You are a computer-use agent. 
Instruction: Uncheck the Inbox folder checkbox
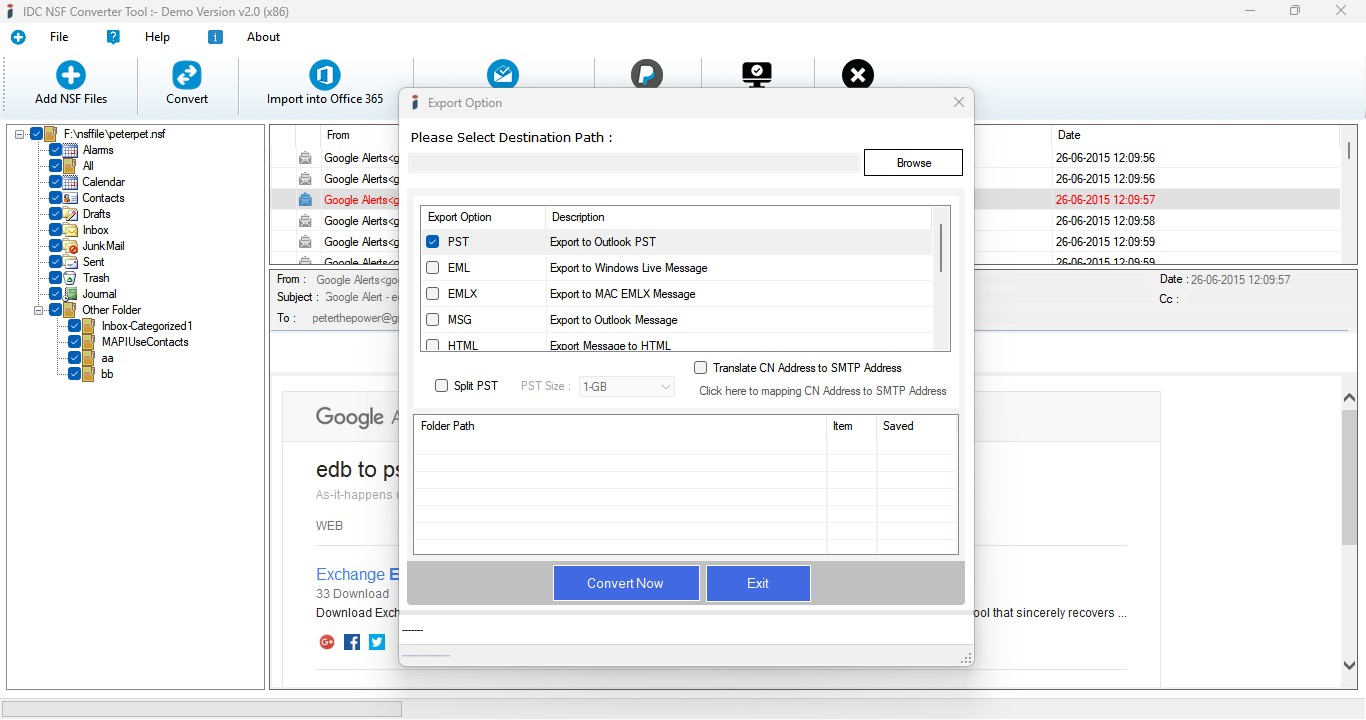pos(56,230)
